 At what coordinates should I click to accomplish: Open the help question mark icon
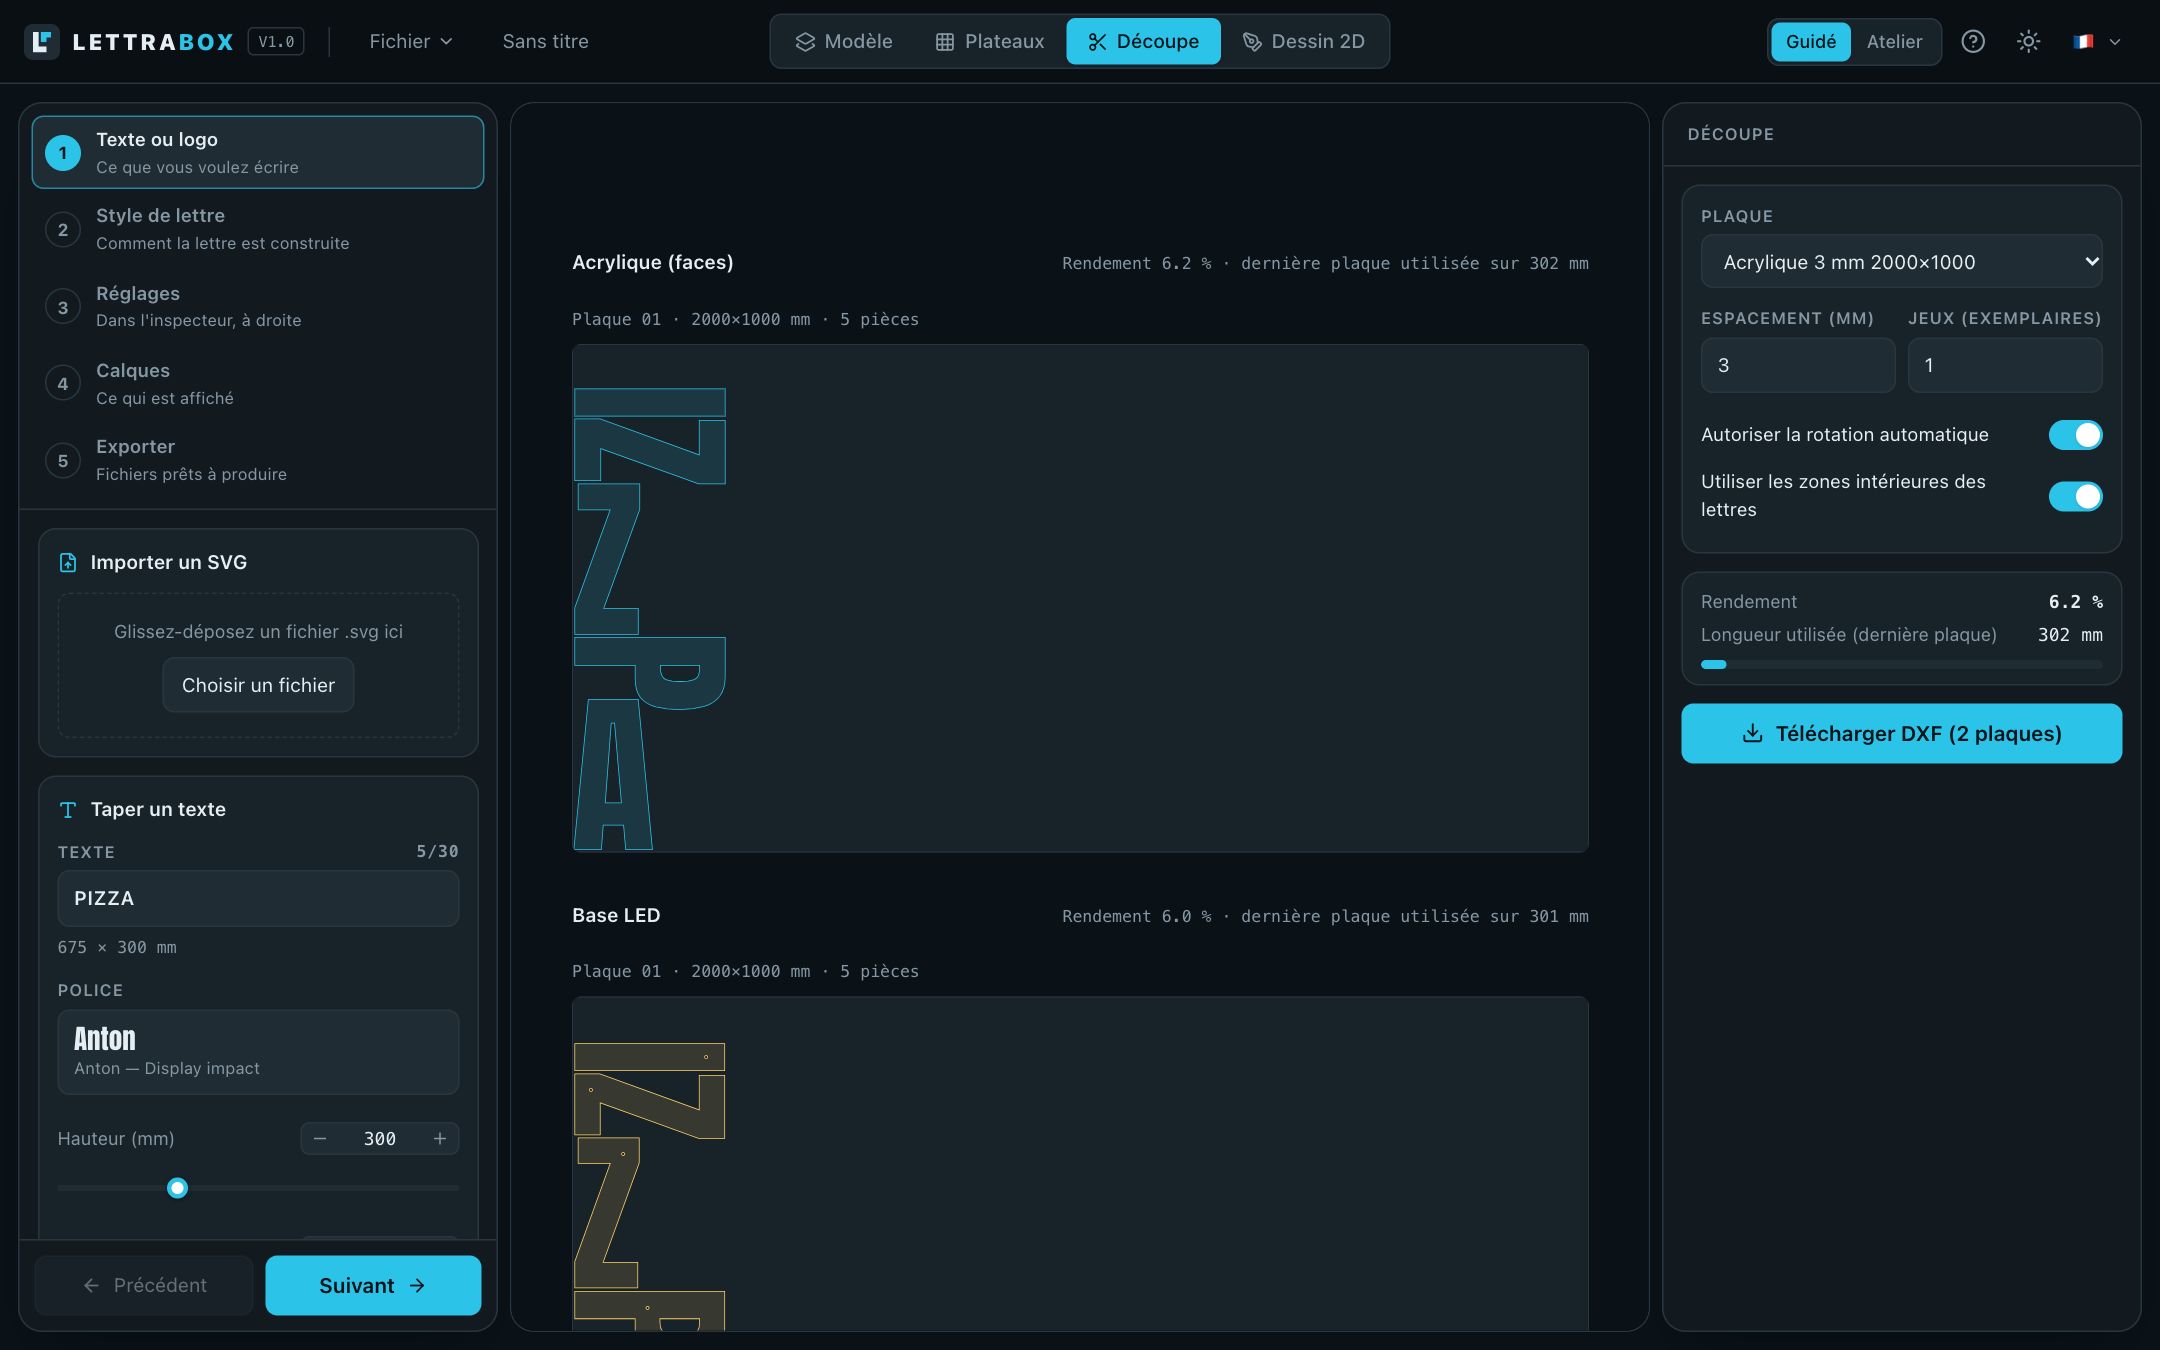coord(1973,41)
